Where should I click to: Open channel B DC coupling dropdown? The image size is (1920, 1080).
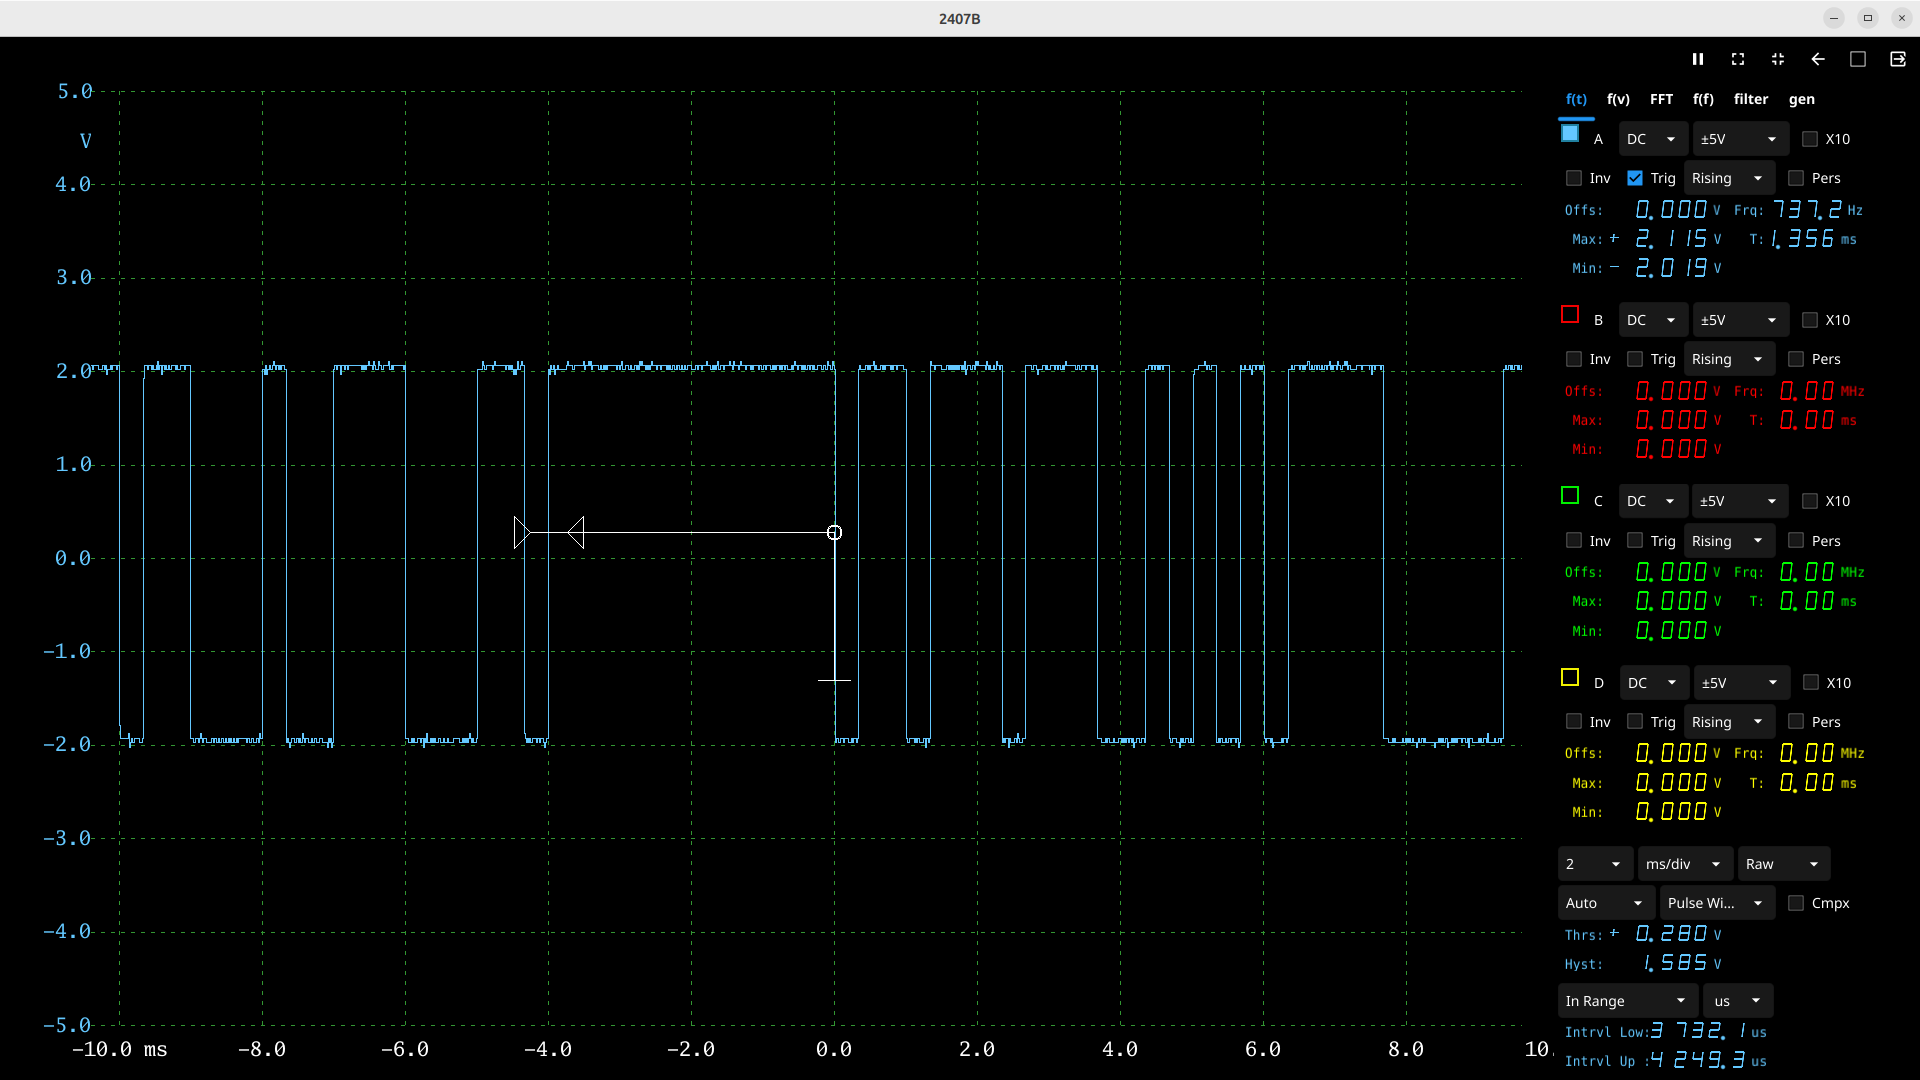pyautogui.click(x=1653, y=320)
